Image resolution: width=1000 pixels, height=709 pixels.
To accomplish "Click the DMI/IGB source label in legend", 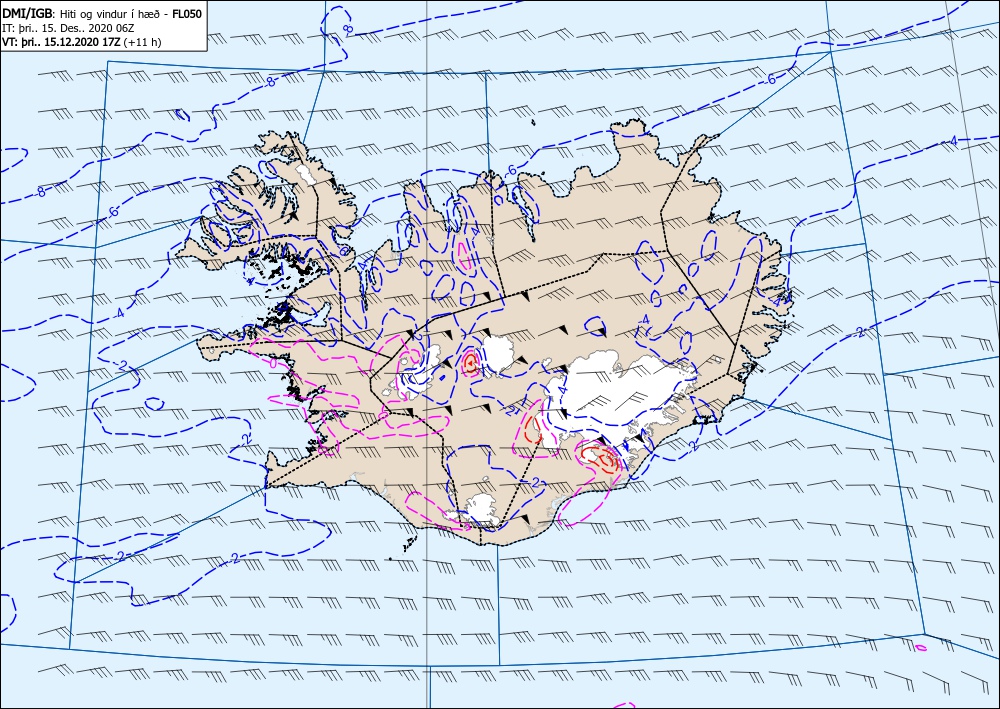I will tap(29, 13).
